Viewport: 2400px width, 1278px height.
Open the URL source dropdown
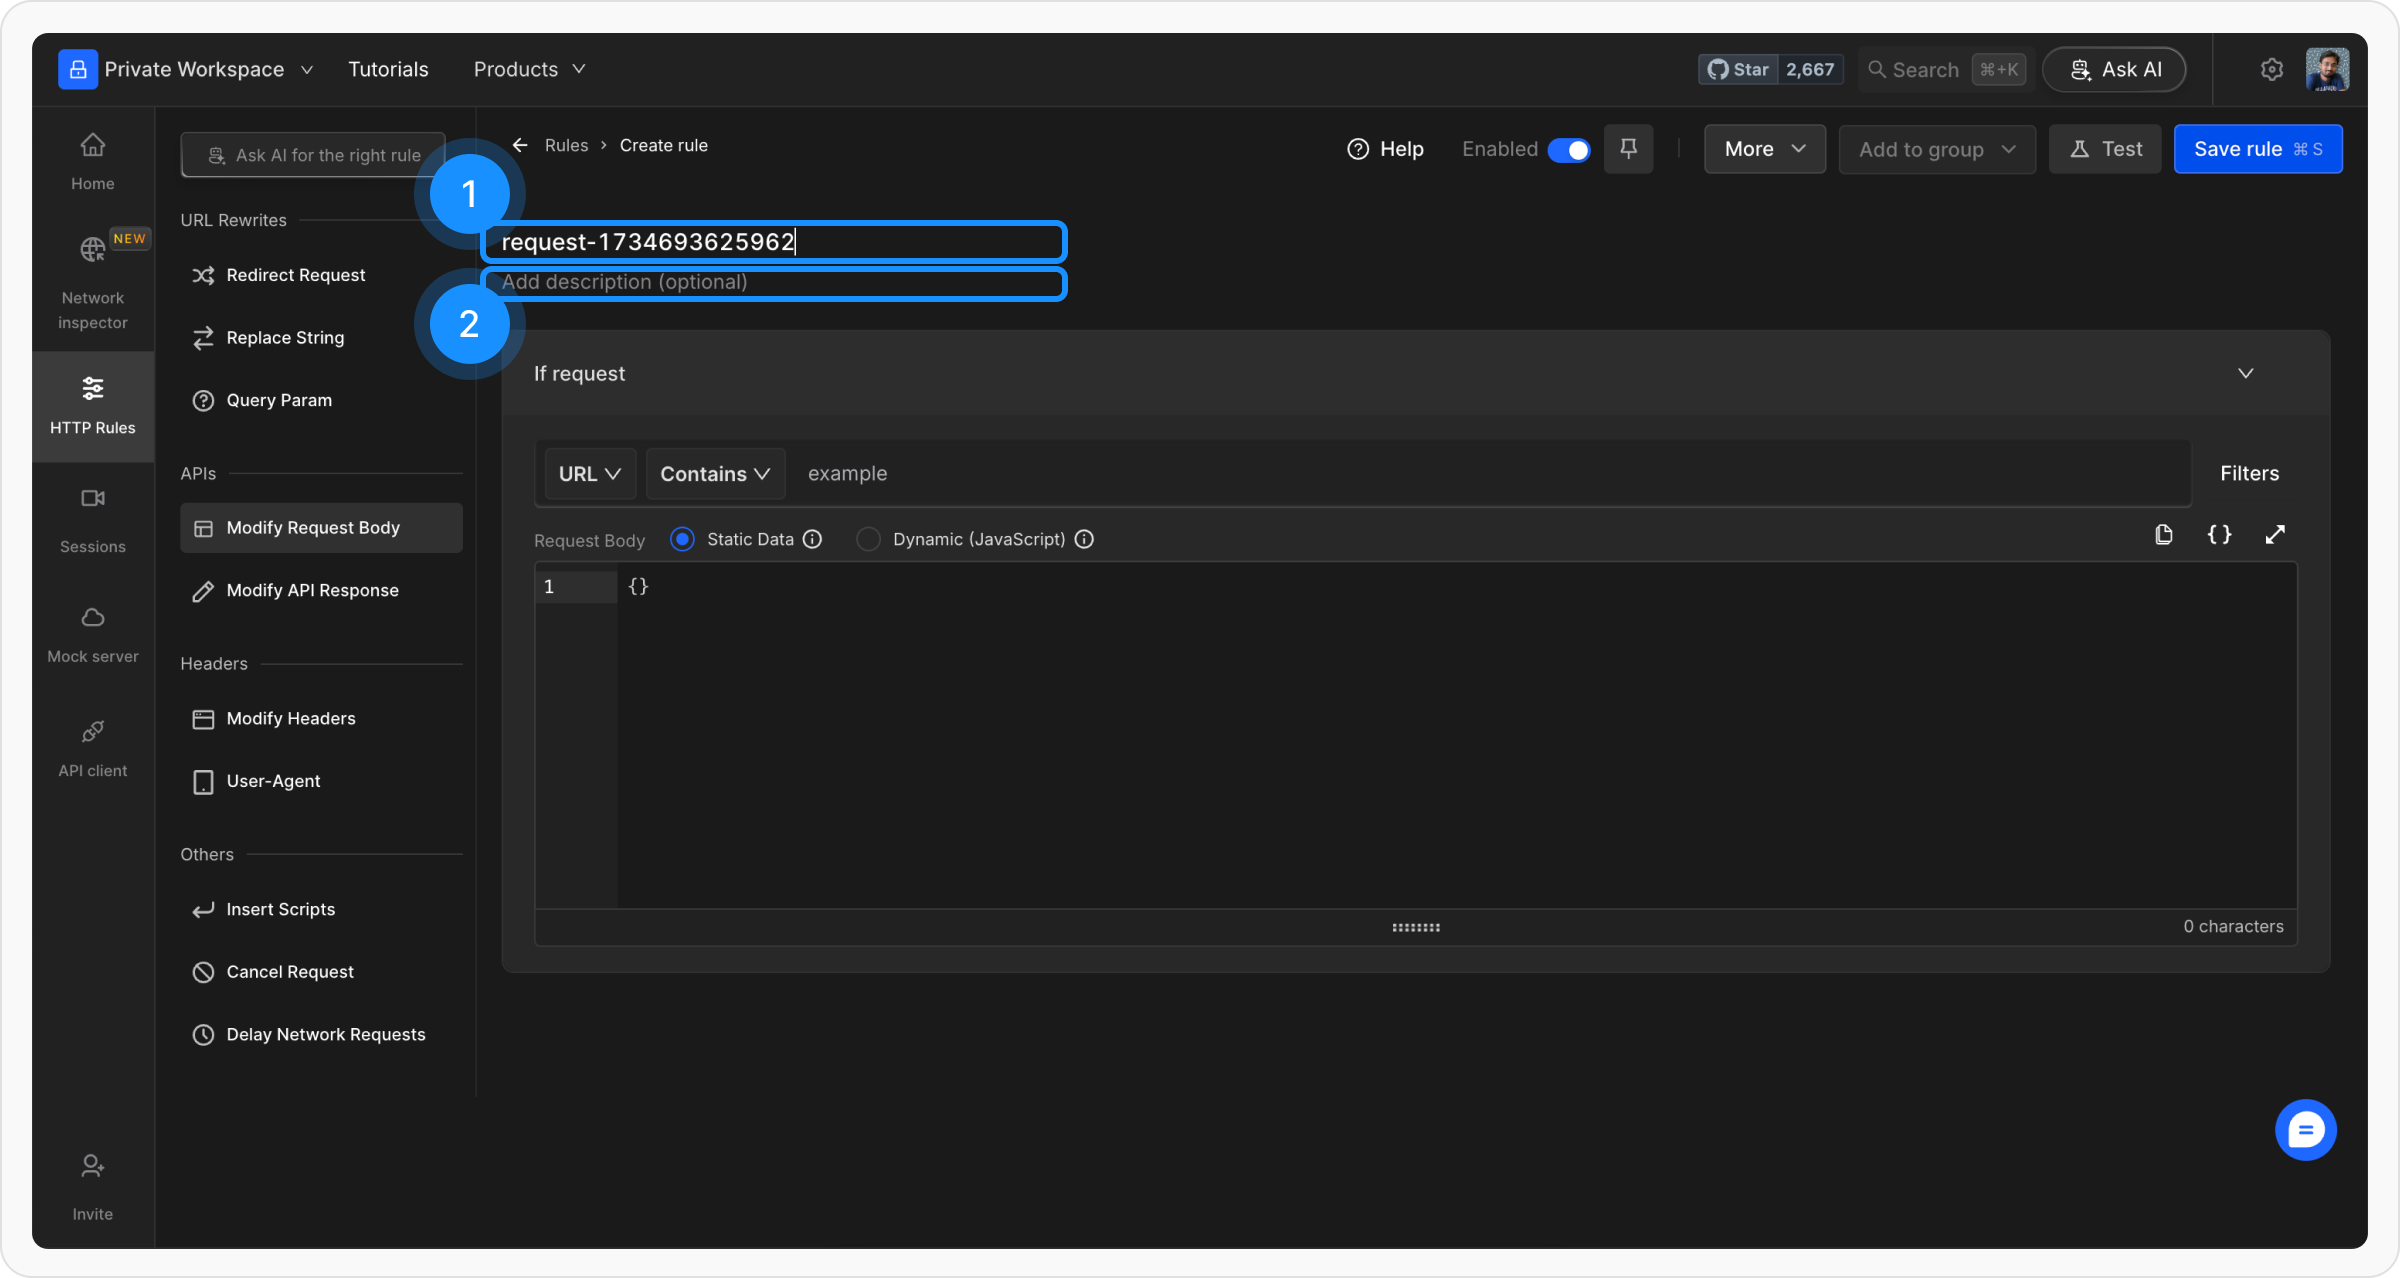click(589, 474)
